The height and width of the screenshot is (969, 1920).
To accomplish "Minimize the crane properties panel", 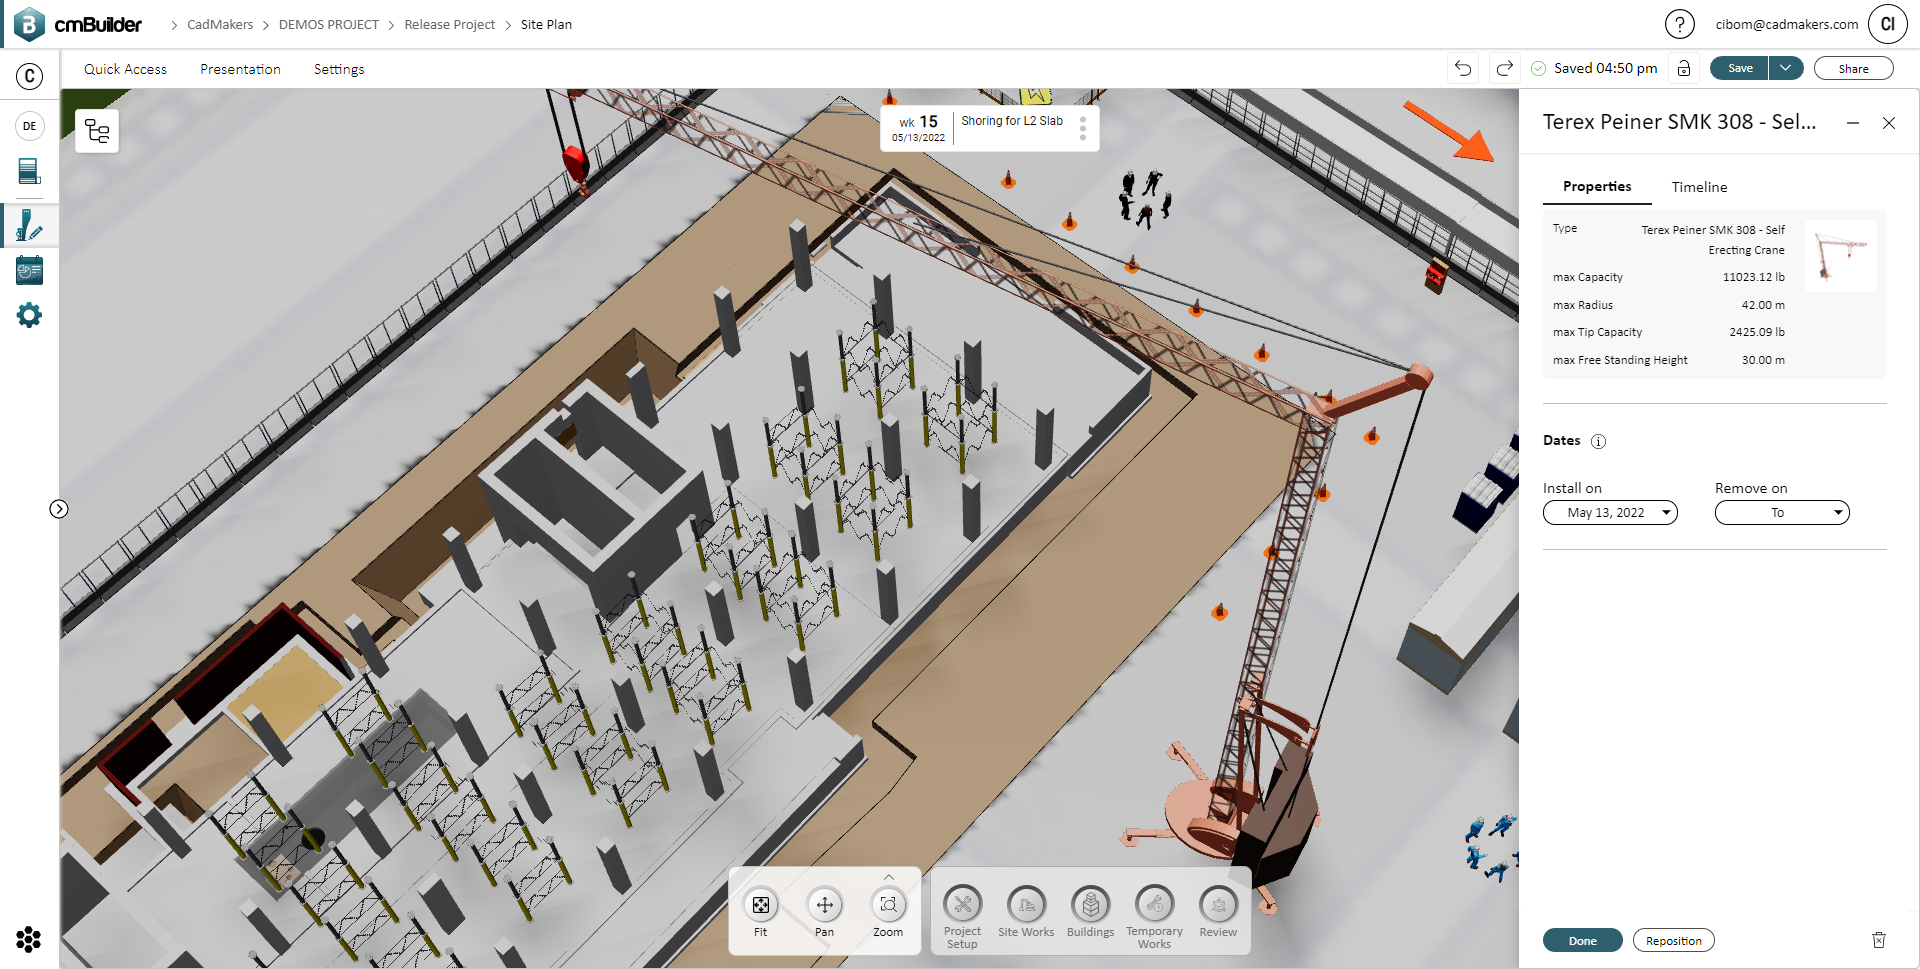I will click(x=1853, y=123).
